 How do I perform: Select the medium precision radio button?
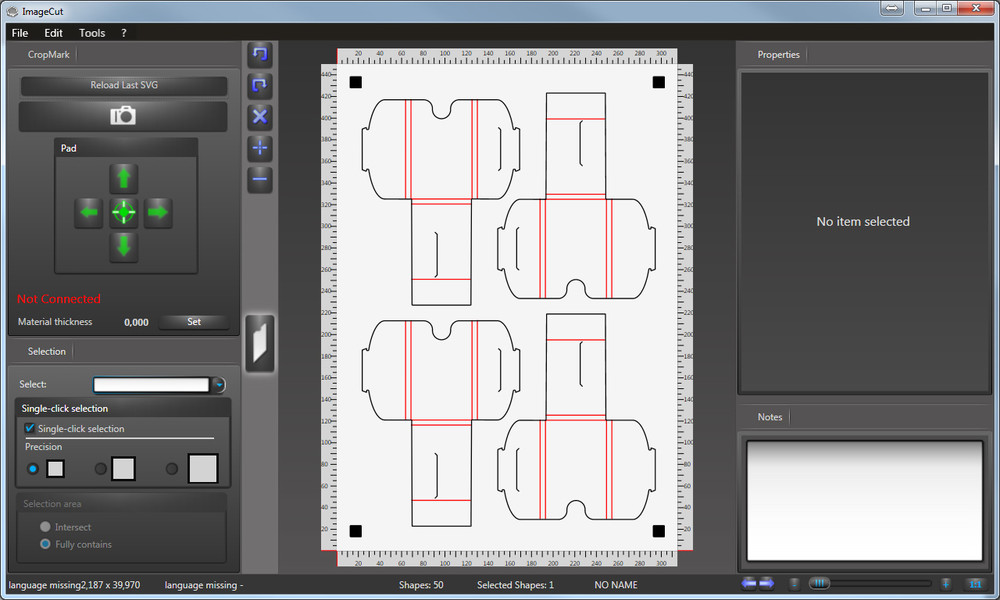click(x=100, y=468)
